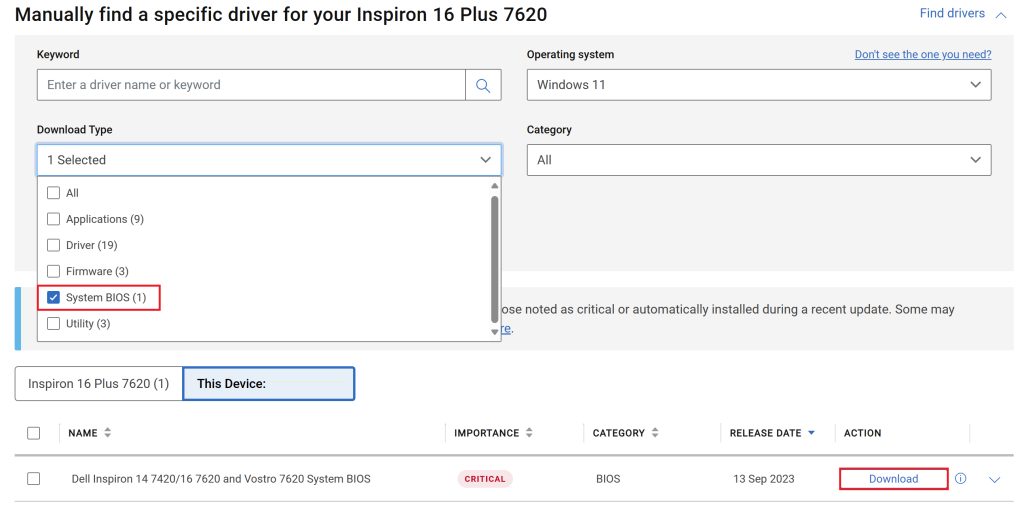Open the Operating system Windows 11 dropdown
Viewport: 1024px width, 525px height.
pyautogui.click(x=758, y=85)
